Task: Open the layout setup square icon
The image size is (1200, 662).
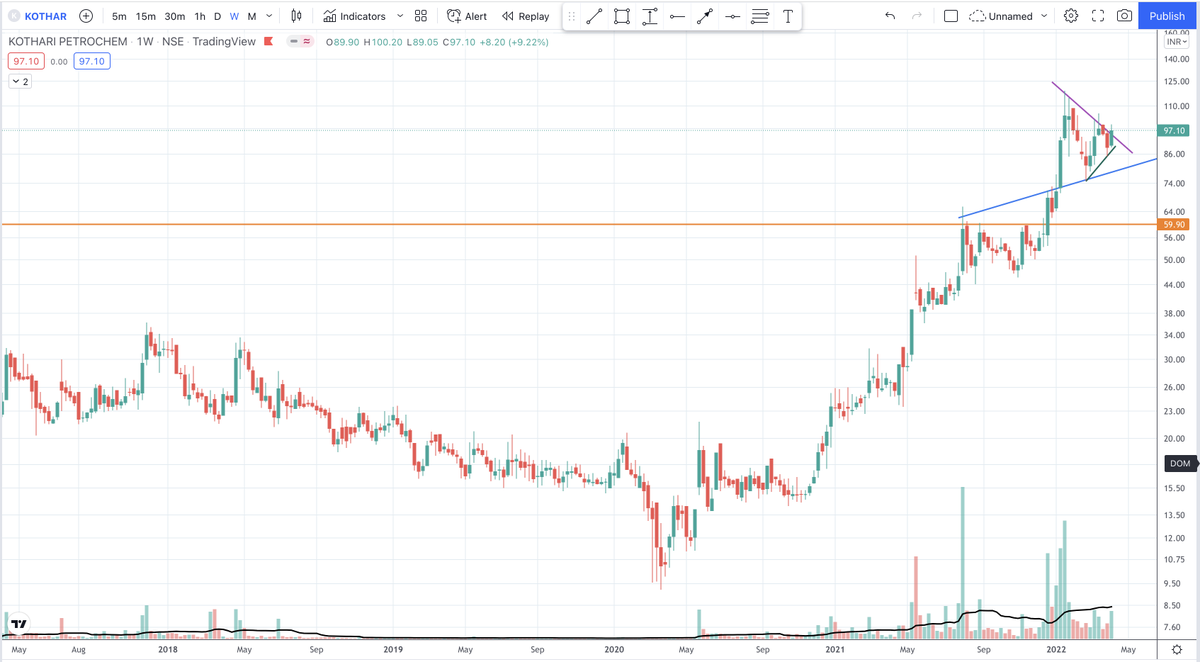Action: [951, 16]
